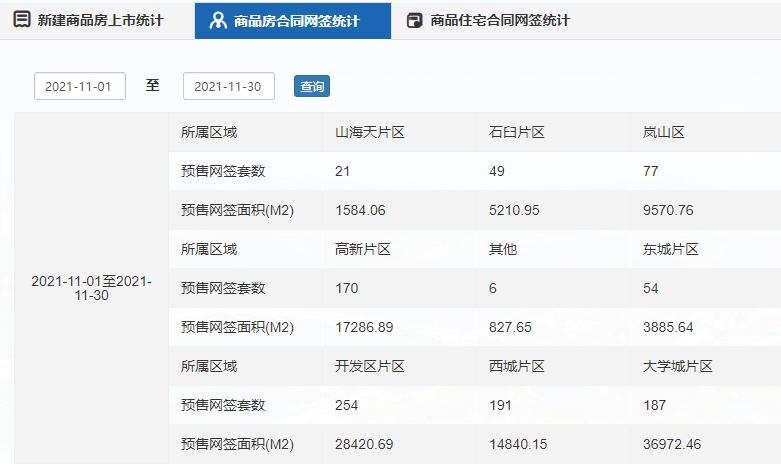Screen dimensions: 781x464
Task: Click the 查询 search button
Action: pyautogui.click(x=312, y=86)
